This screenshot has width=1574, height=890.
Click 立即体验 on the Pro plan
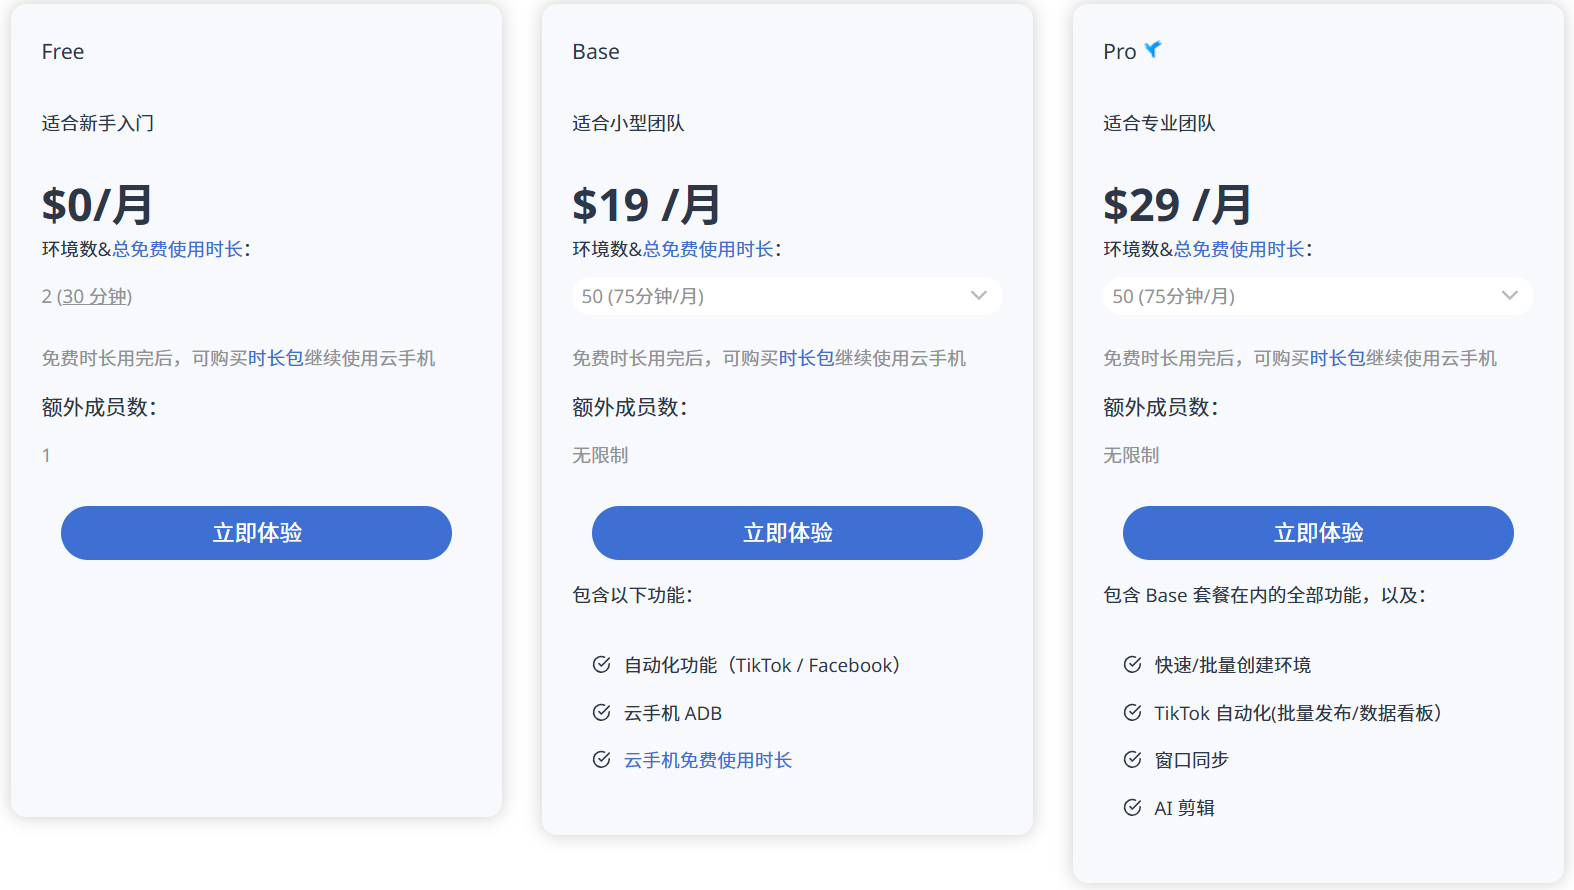(1317, 532)
